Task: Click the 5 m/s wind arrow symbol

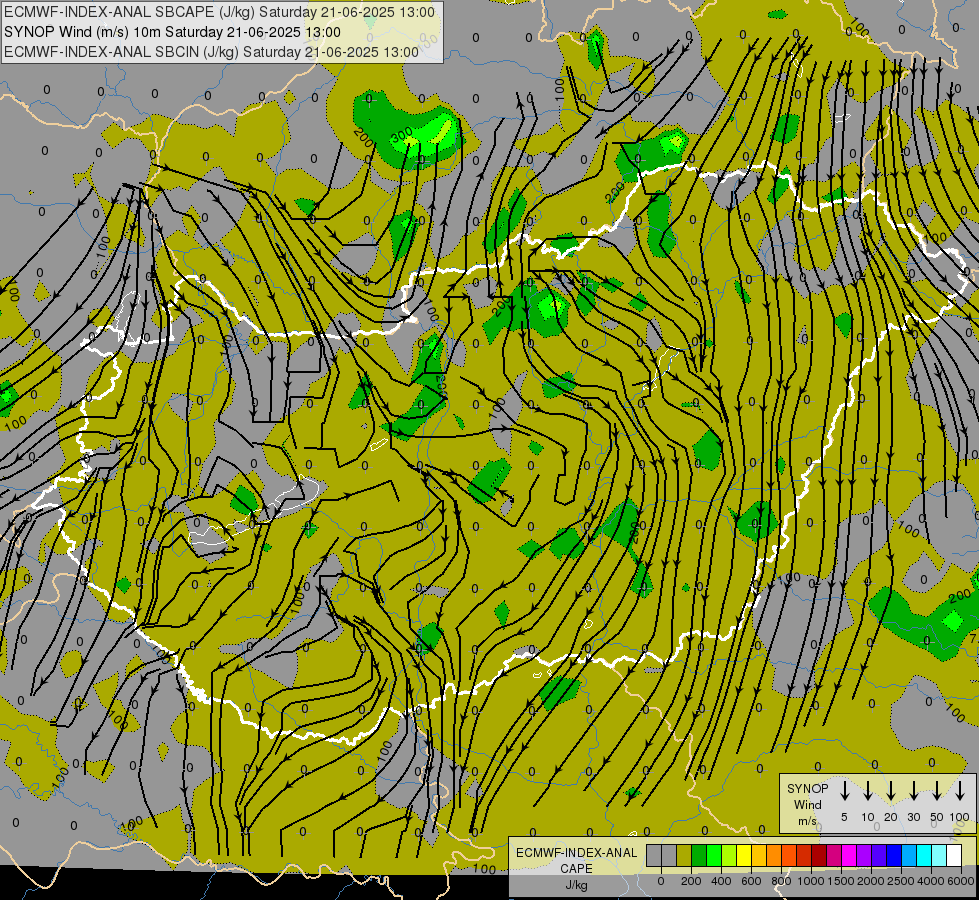Action: [844, 791]
